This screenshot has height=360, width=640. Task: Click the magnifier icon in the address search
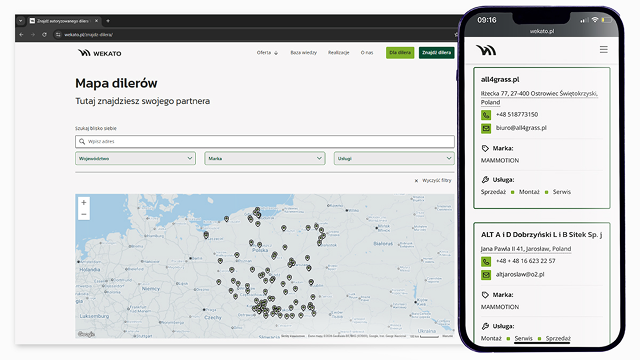coord(82,141)
